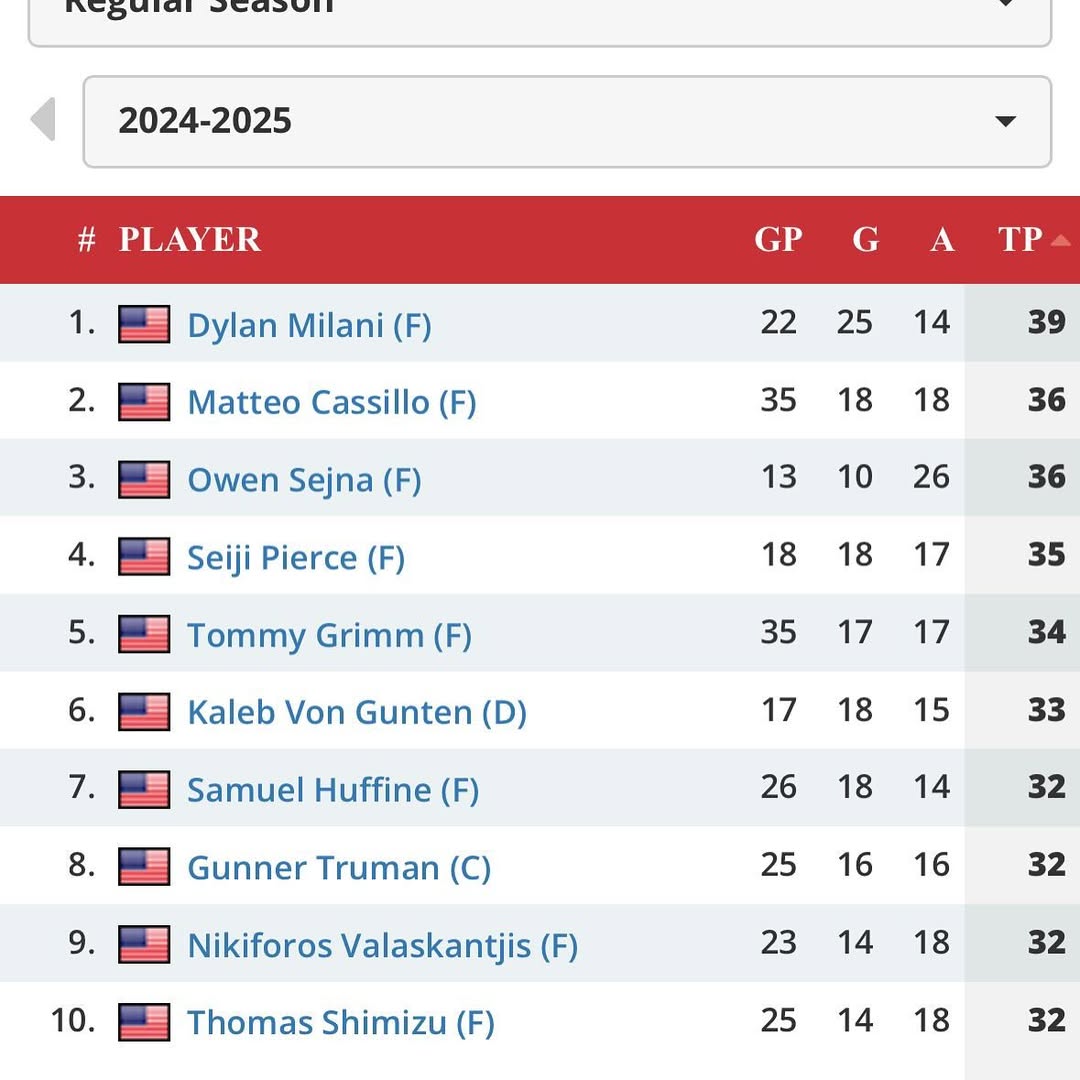Viewport: 1080px width, 1080px height.
Task: View Thomas Shimizu player page
Action: [340, 1022]
